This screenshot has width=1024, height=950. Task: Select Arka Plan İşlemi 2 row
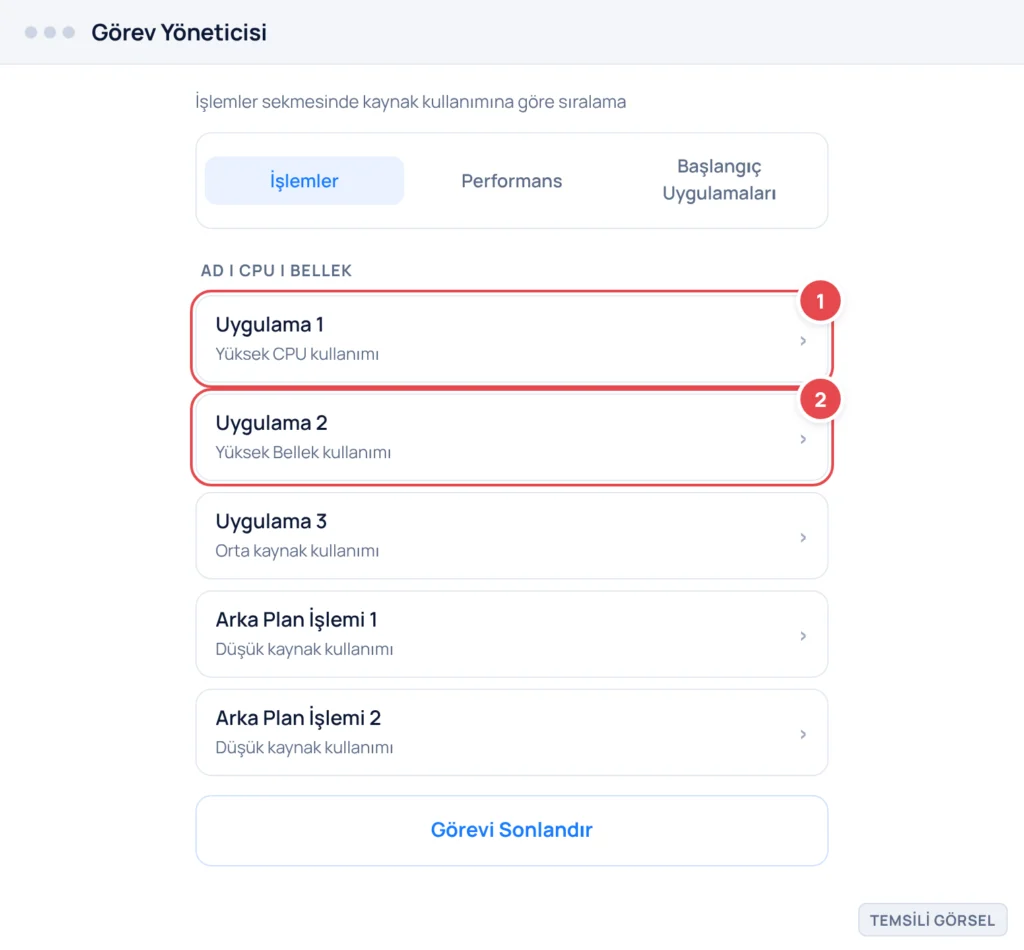511,733
